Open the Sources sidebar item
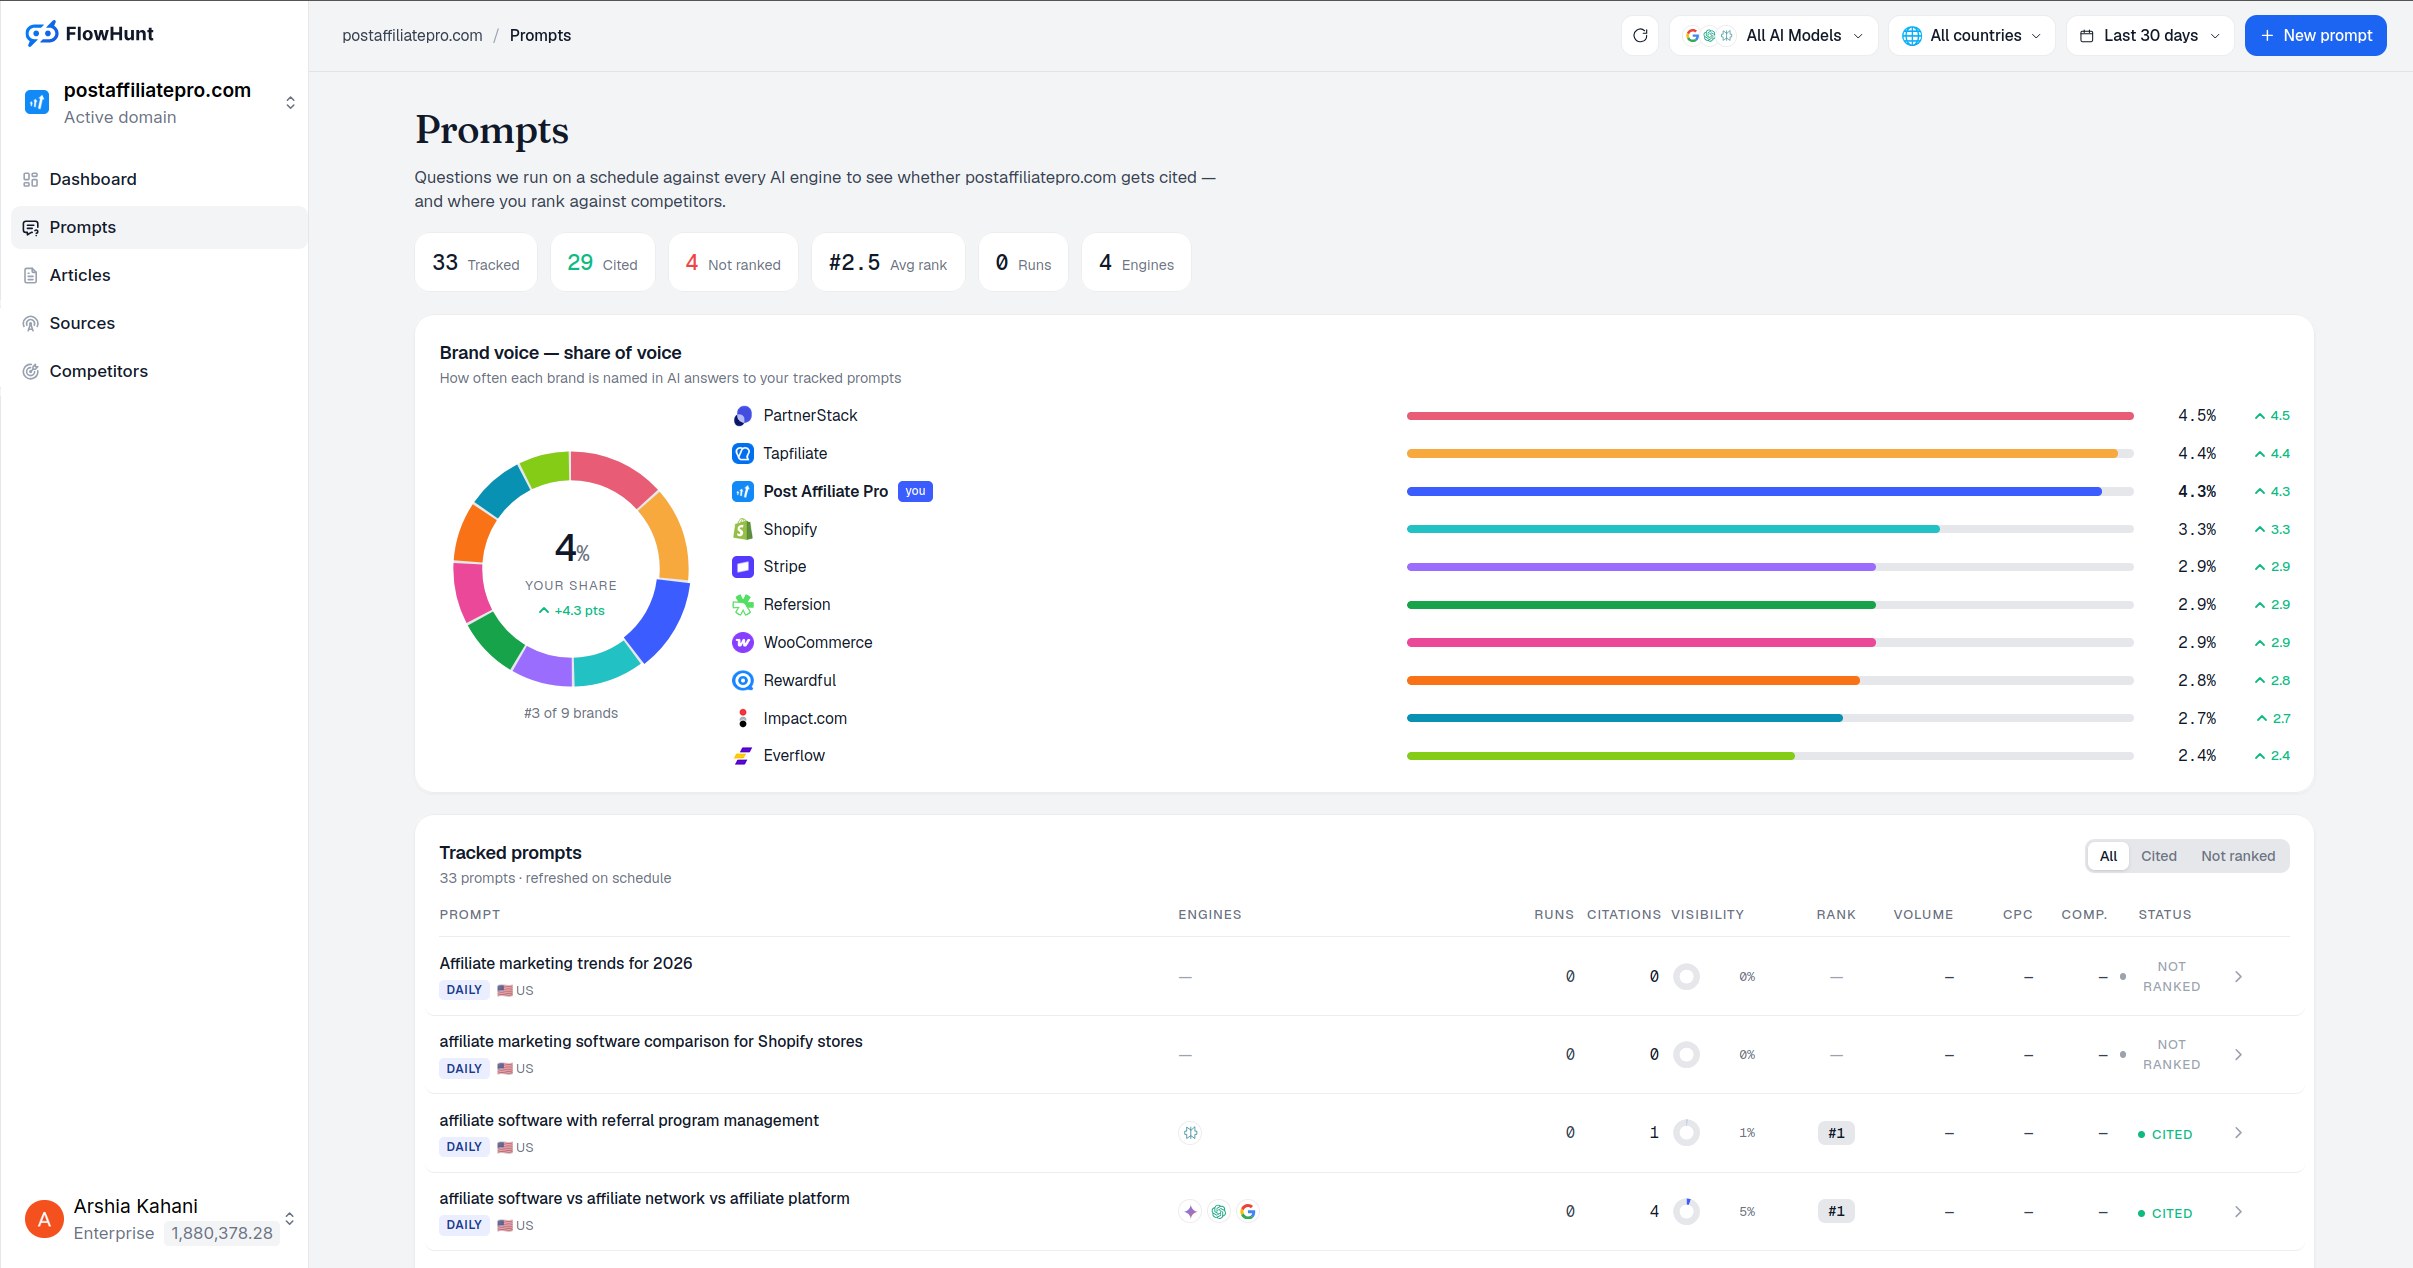 82,324
